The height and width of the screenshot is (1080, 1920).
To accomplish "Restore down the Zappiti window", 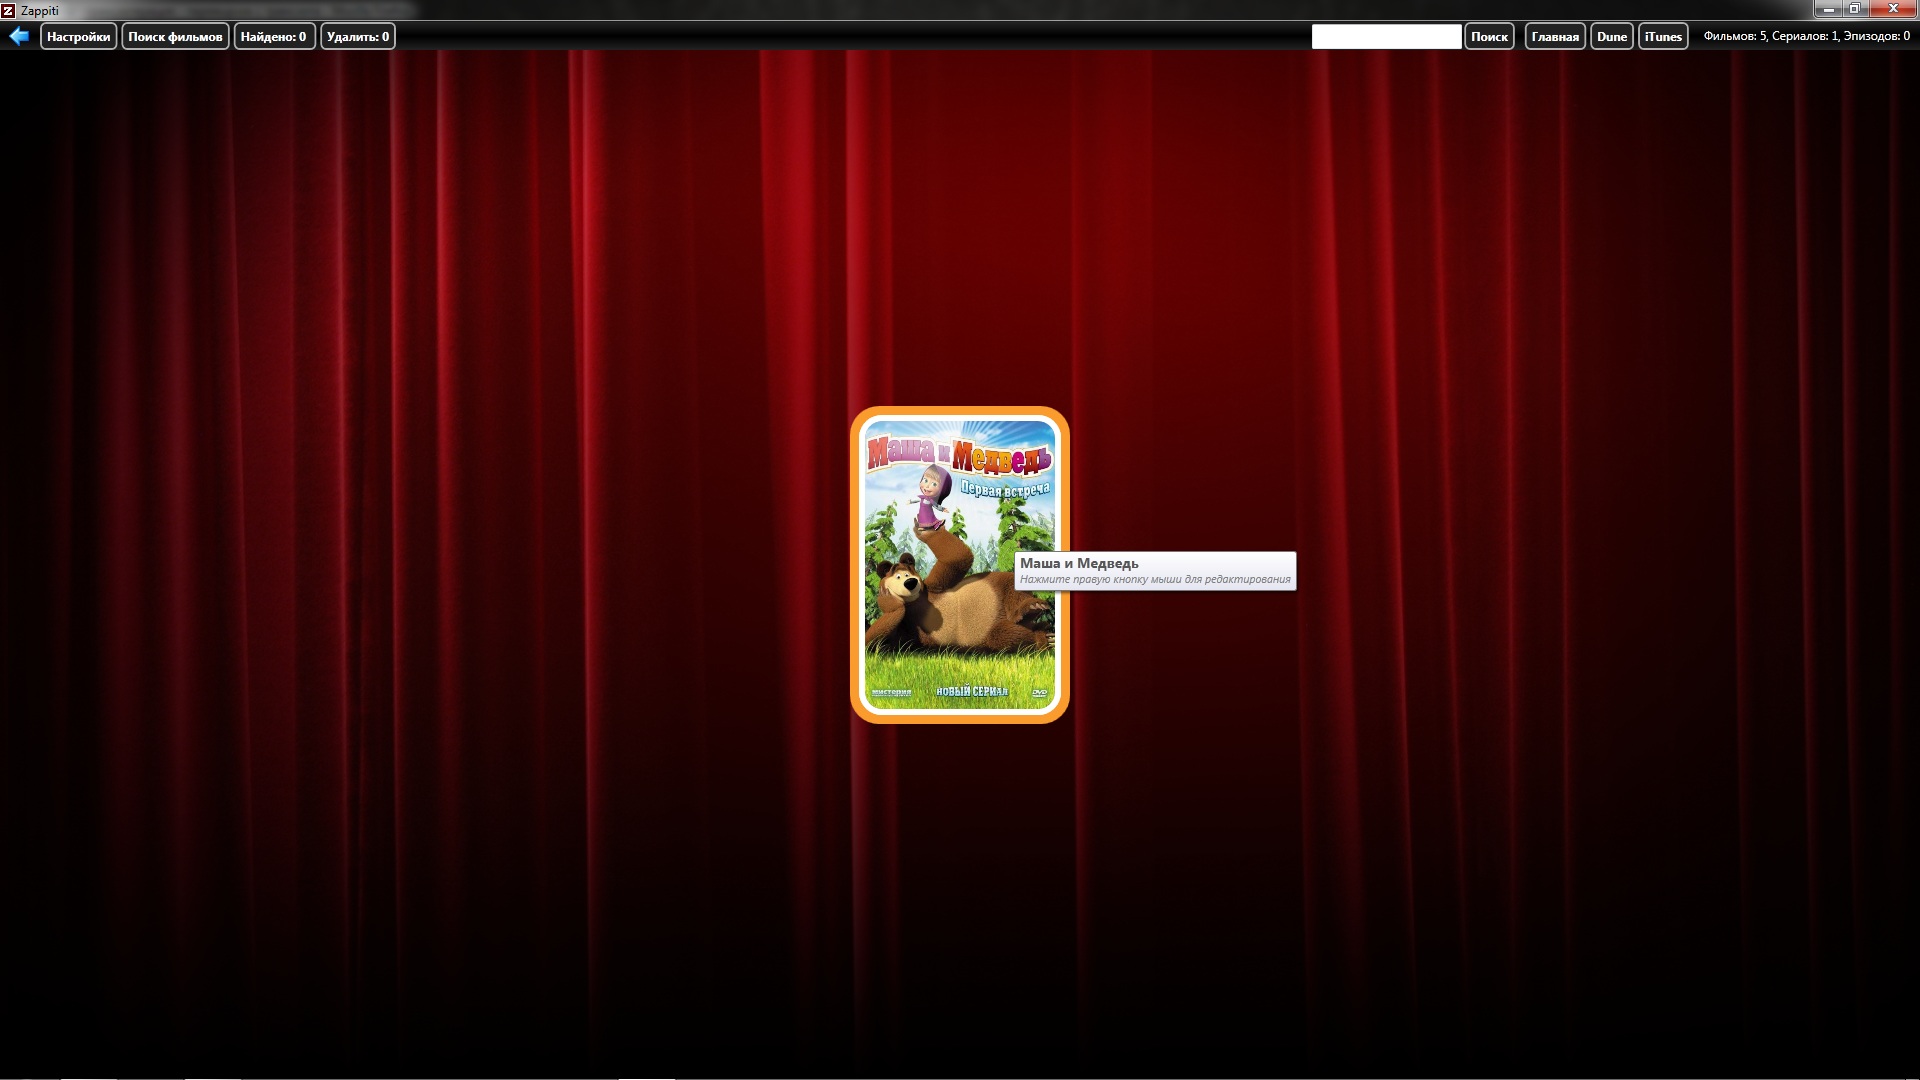I will (1854, 9).
